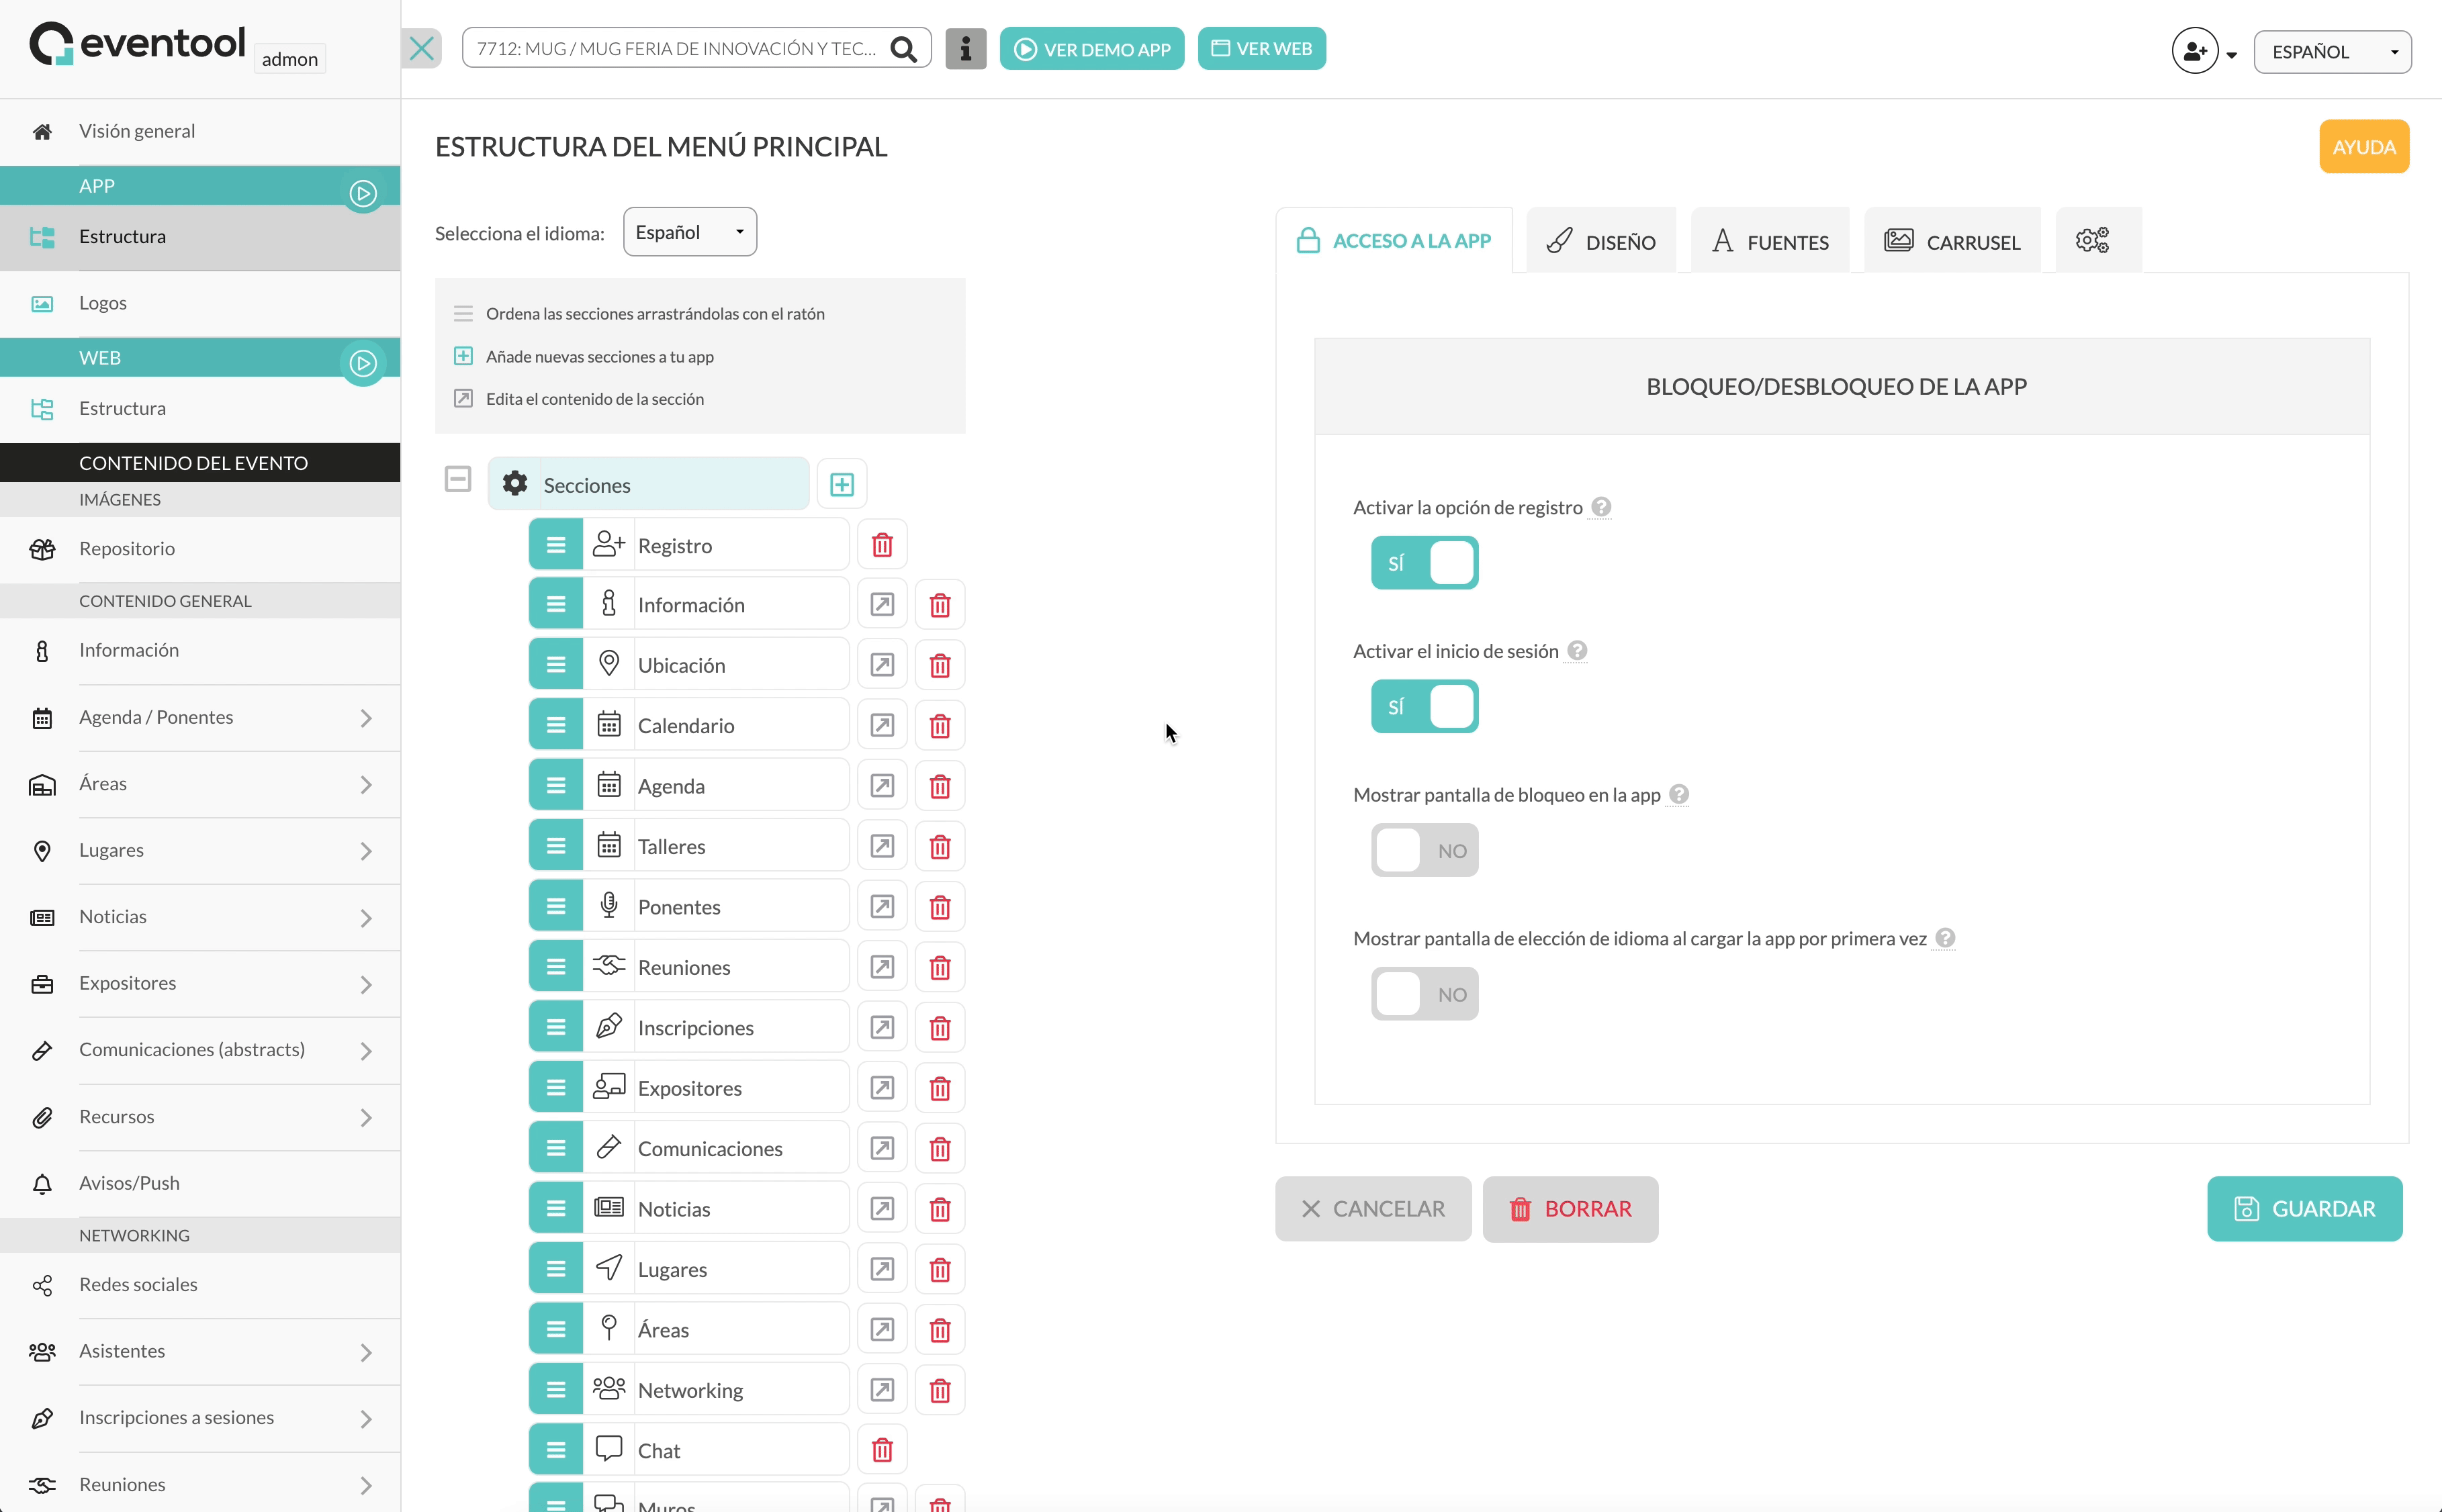Delete the Registro section with trash icon
The height and width of the screenshot is (1512, 2442).
881,545
